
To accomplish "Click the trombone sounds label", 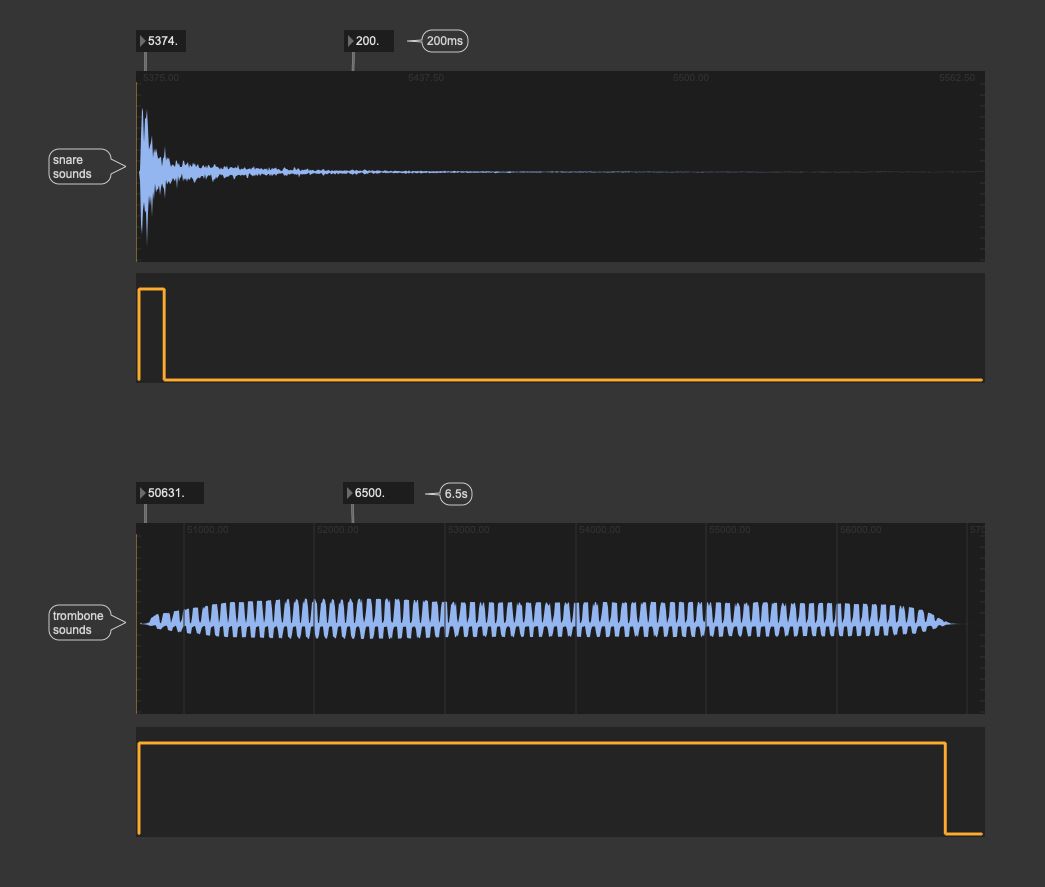I will tap(79, 622).
